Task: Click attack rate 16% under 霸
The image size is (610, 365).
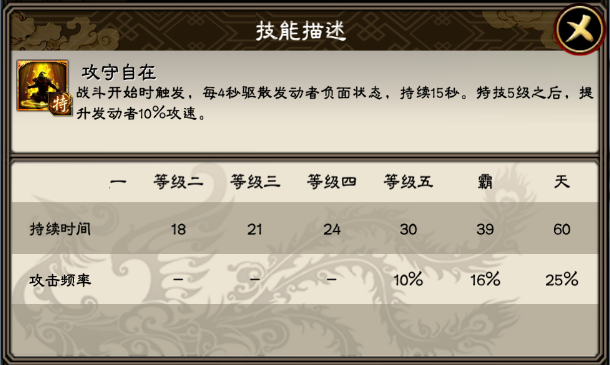Action: pyautogui.click(x=485, y=279)
